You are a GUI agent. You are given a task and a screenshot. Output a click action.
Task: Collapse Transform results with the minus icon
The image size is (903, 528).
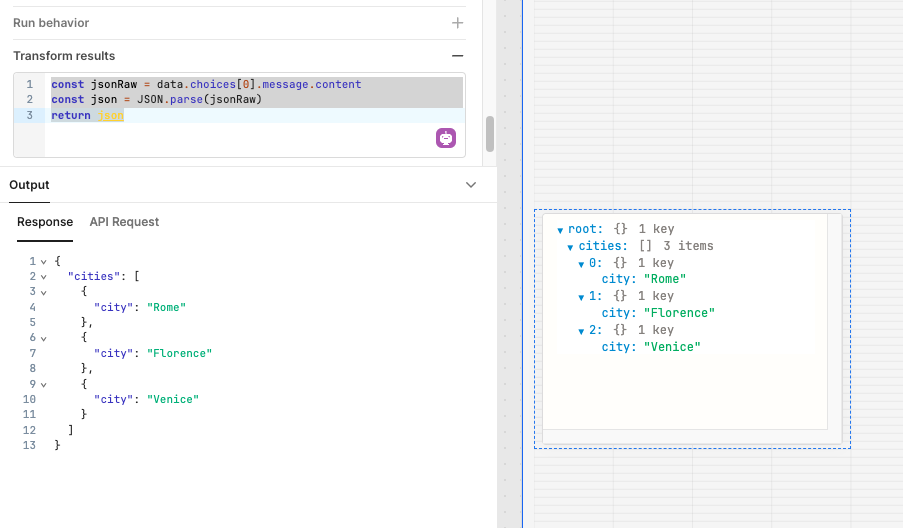457,56
